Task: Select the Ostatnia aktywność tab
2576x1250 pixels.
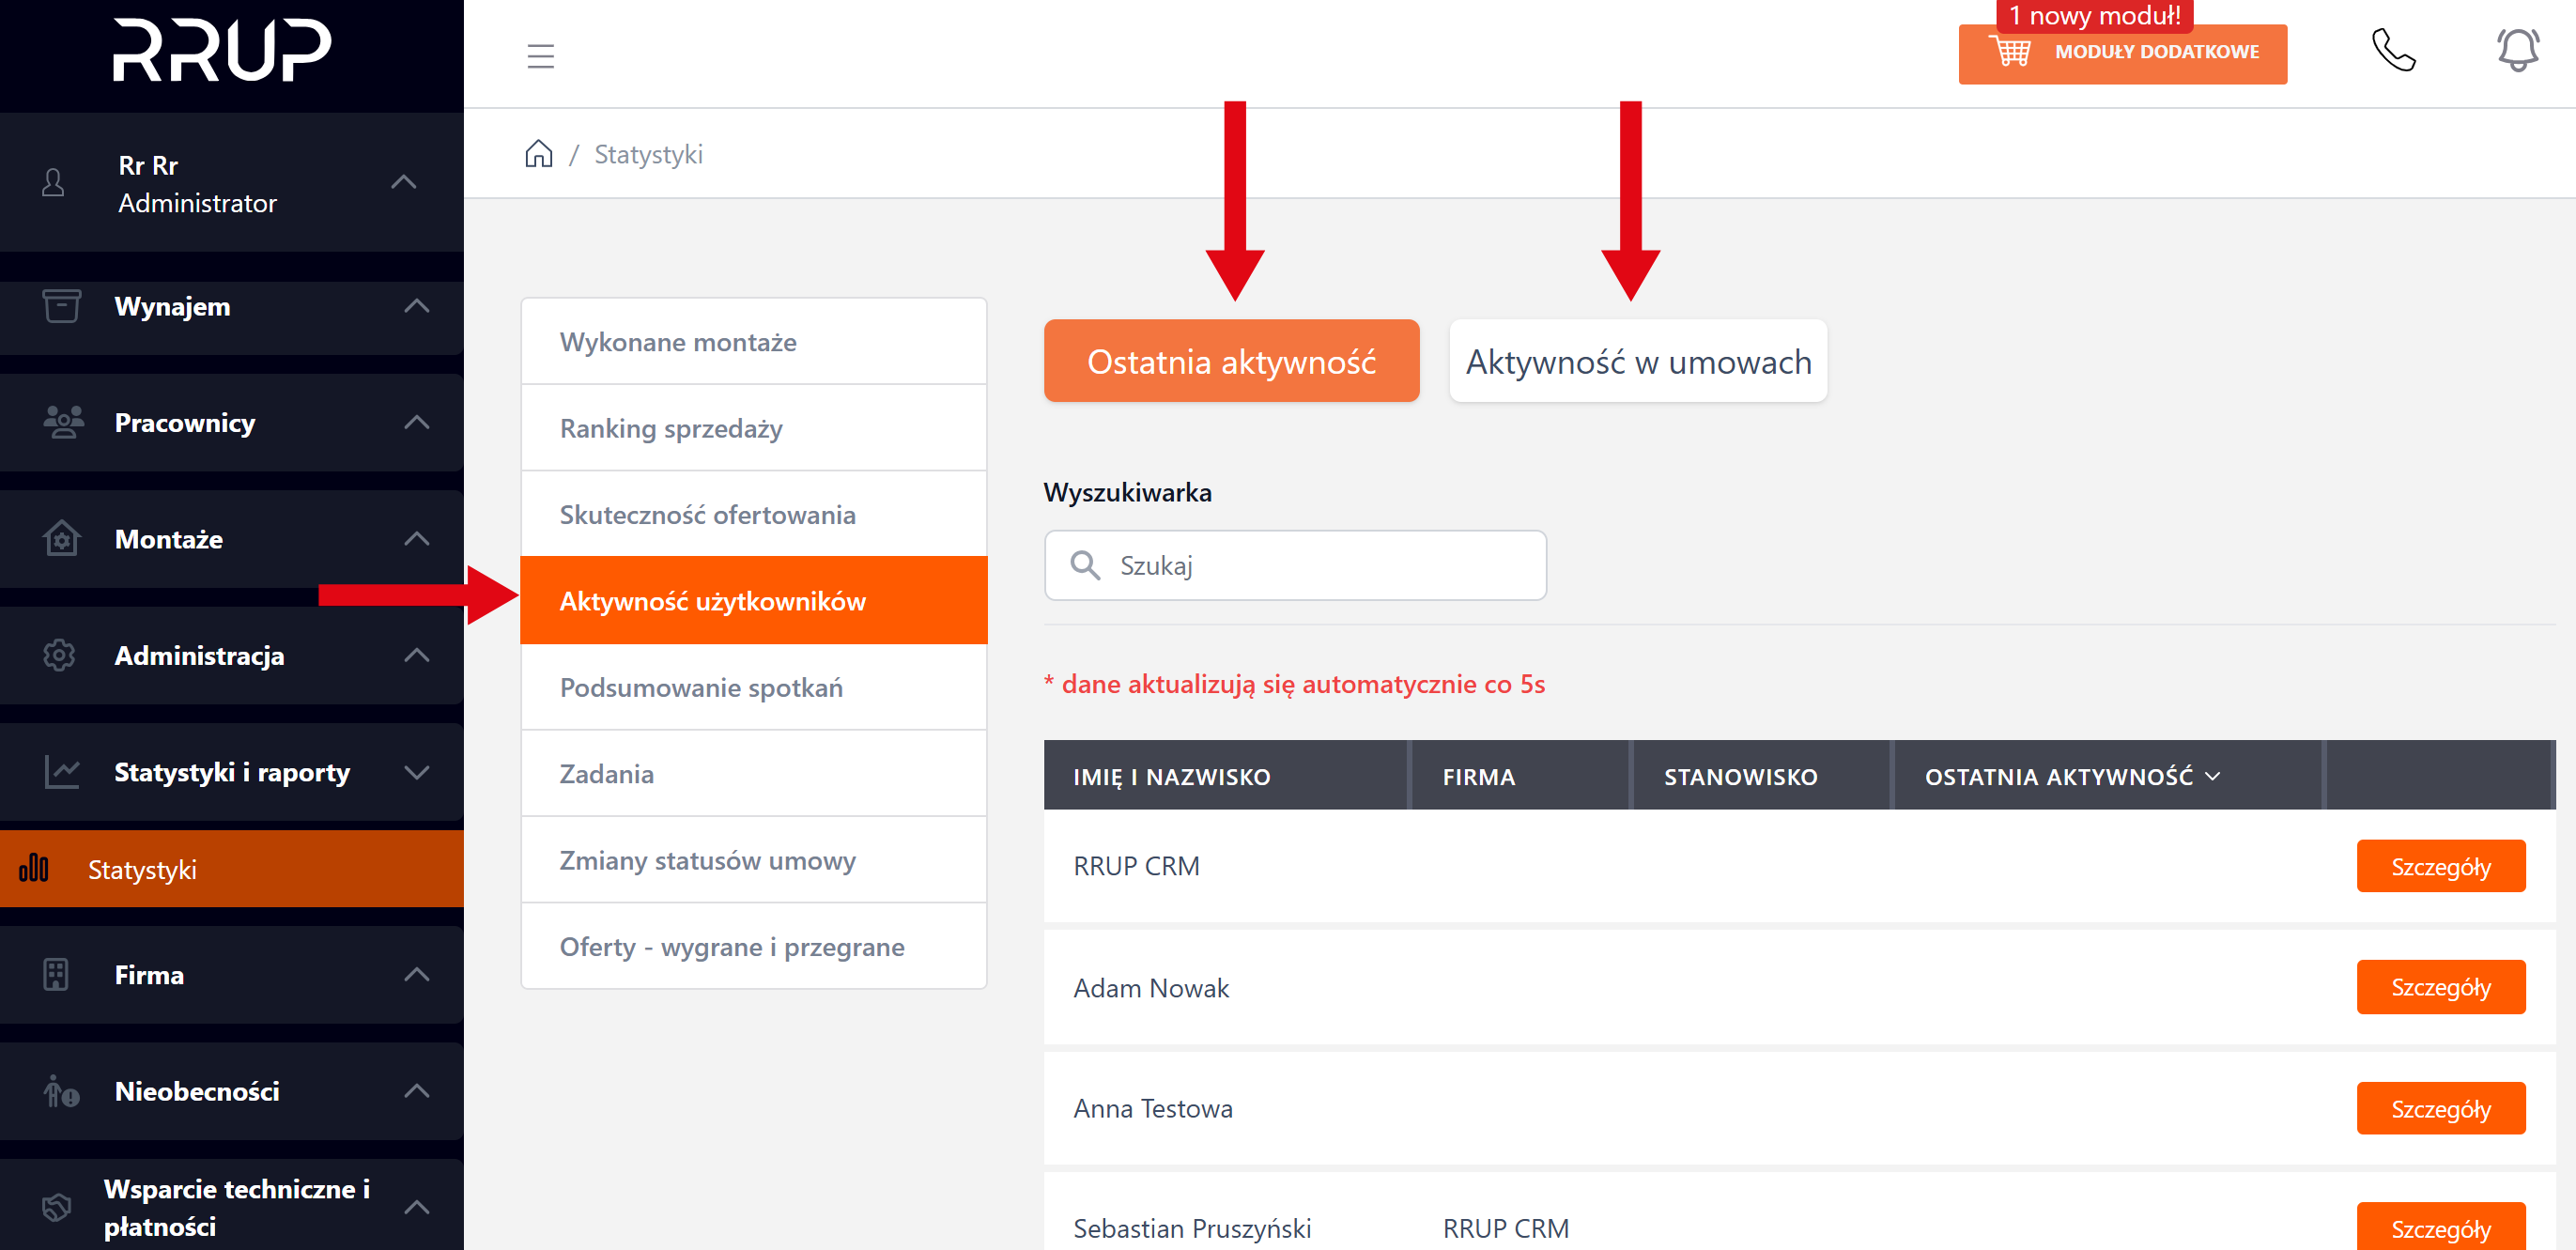Action: (x=1230, y=361)
